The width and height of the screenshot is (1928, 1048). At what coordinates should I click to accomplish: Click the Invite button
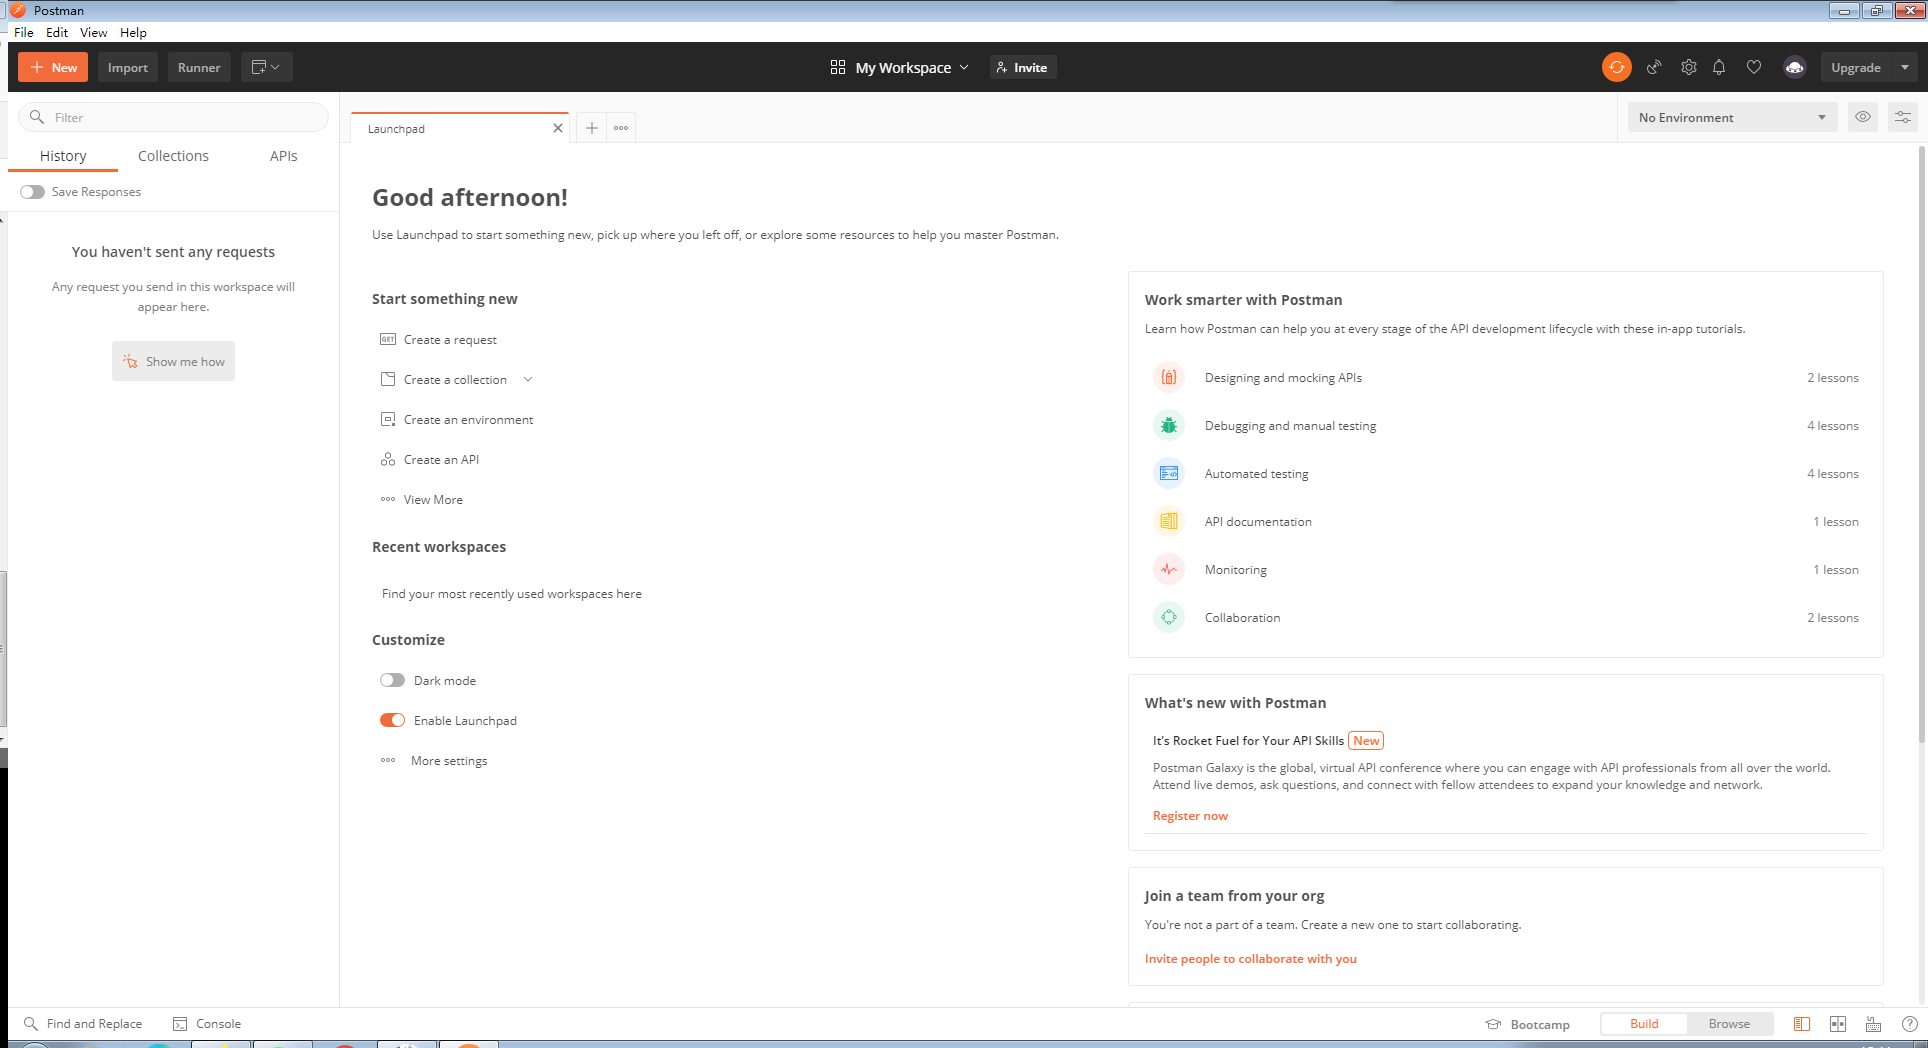point(1023,67)
